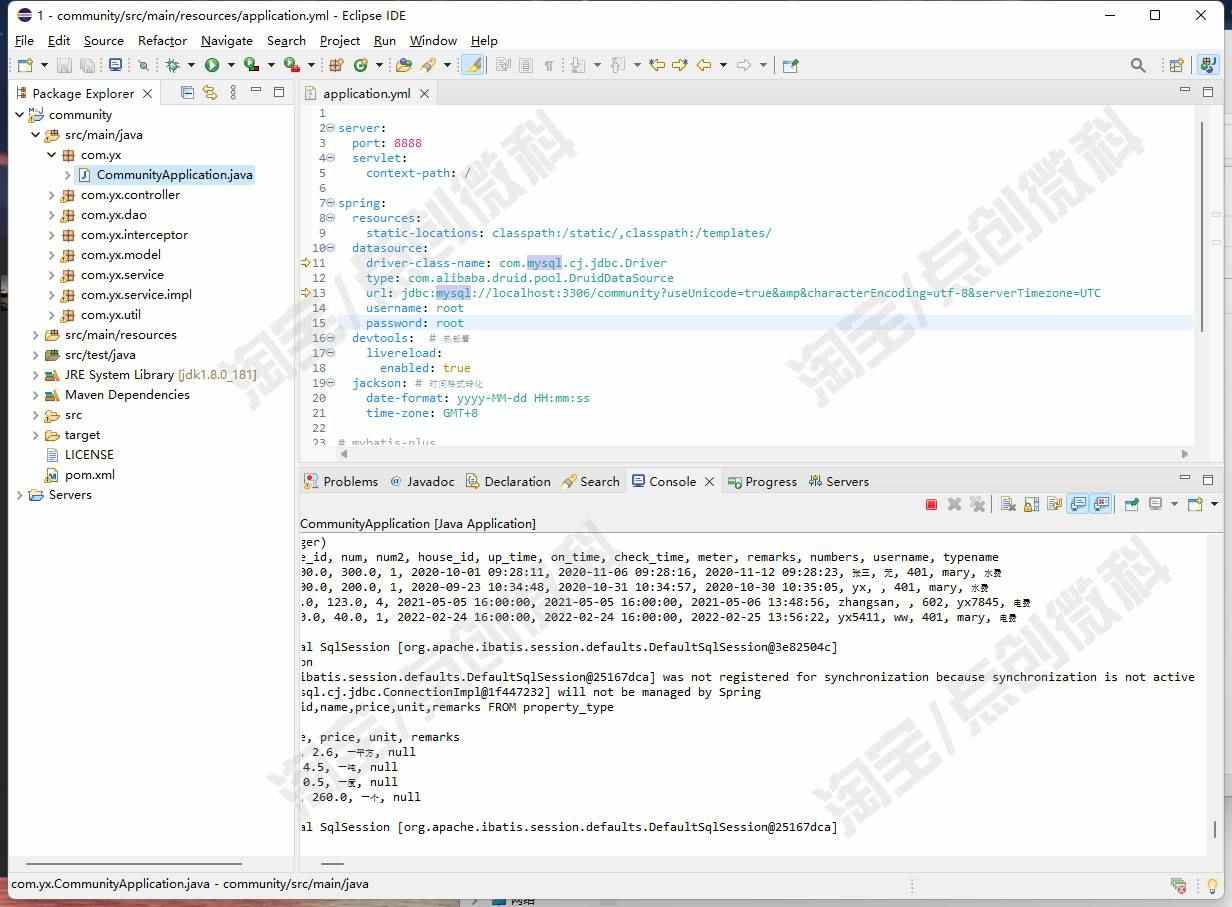Switch to the Problems tab
Viewport: 1232px width, 907px height.
tap(341, 481)
